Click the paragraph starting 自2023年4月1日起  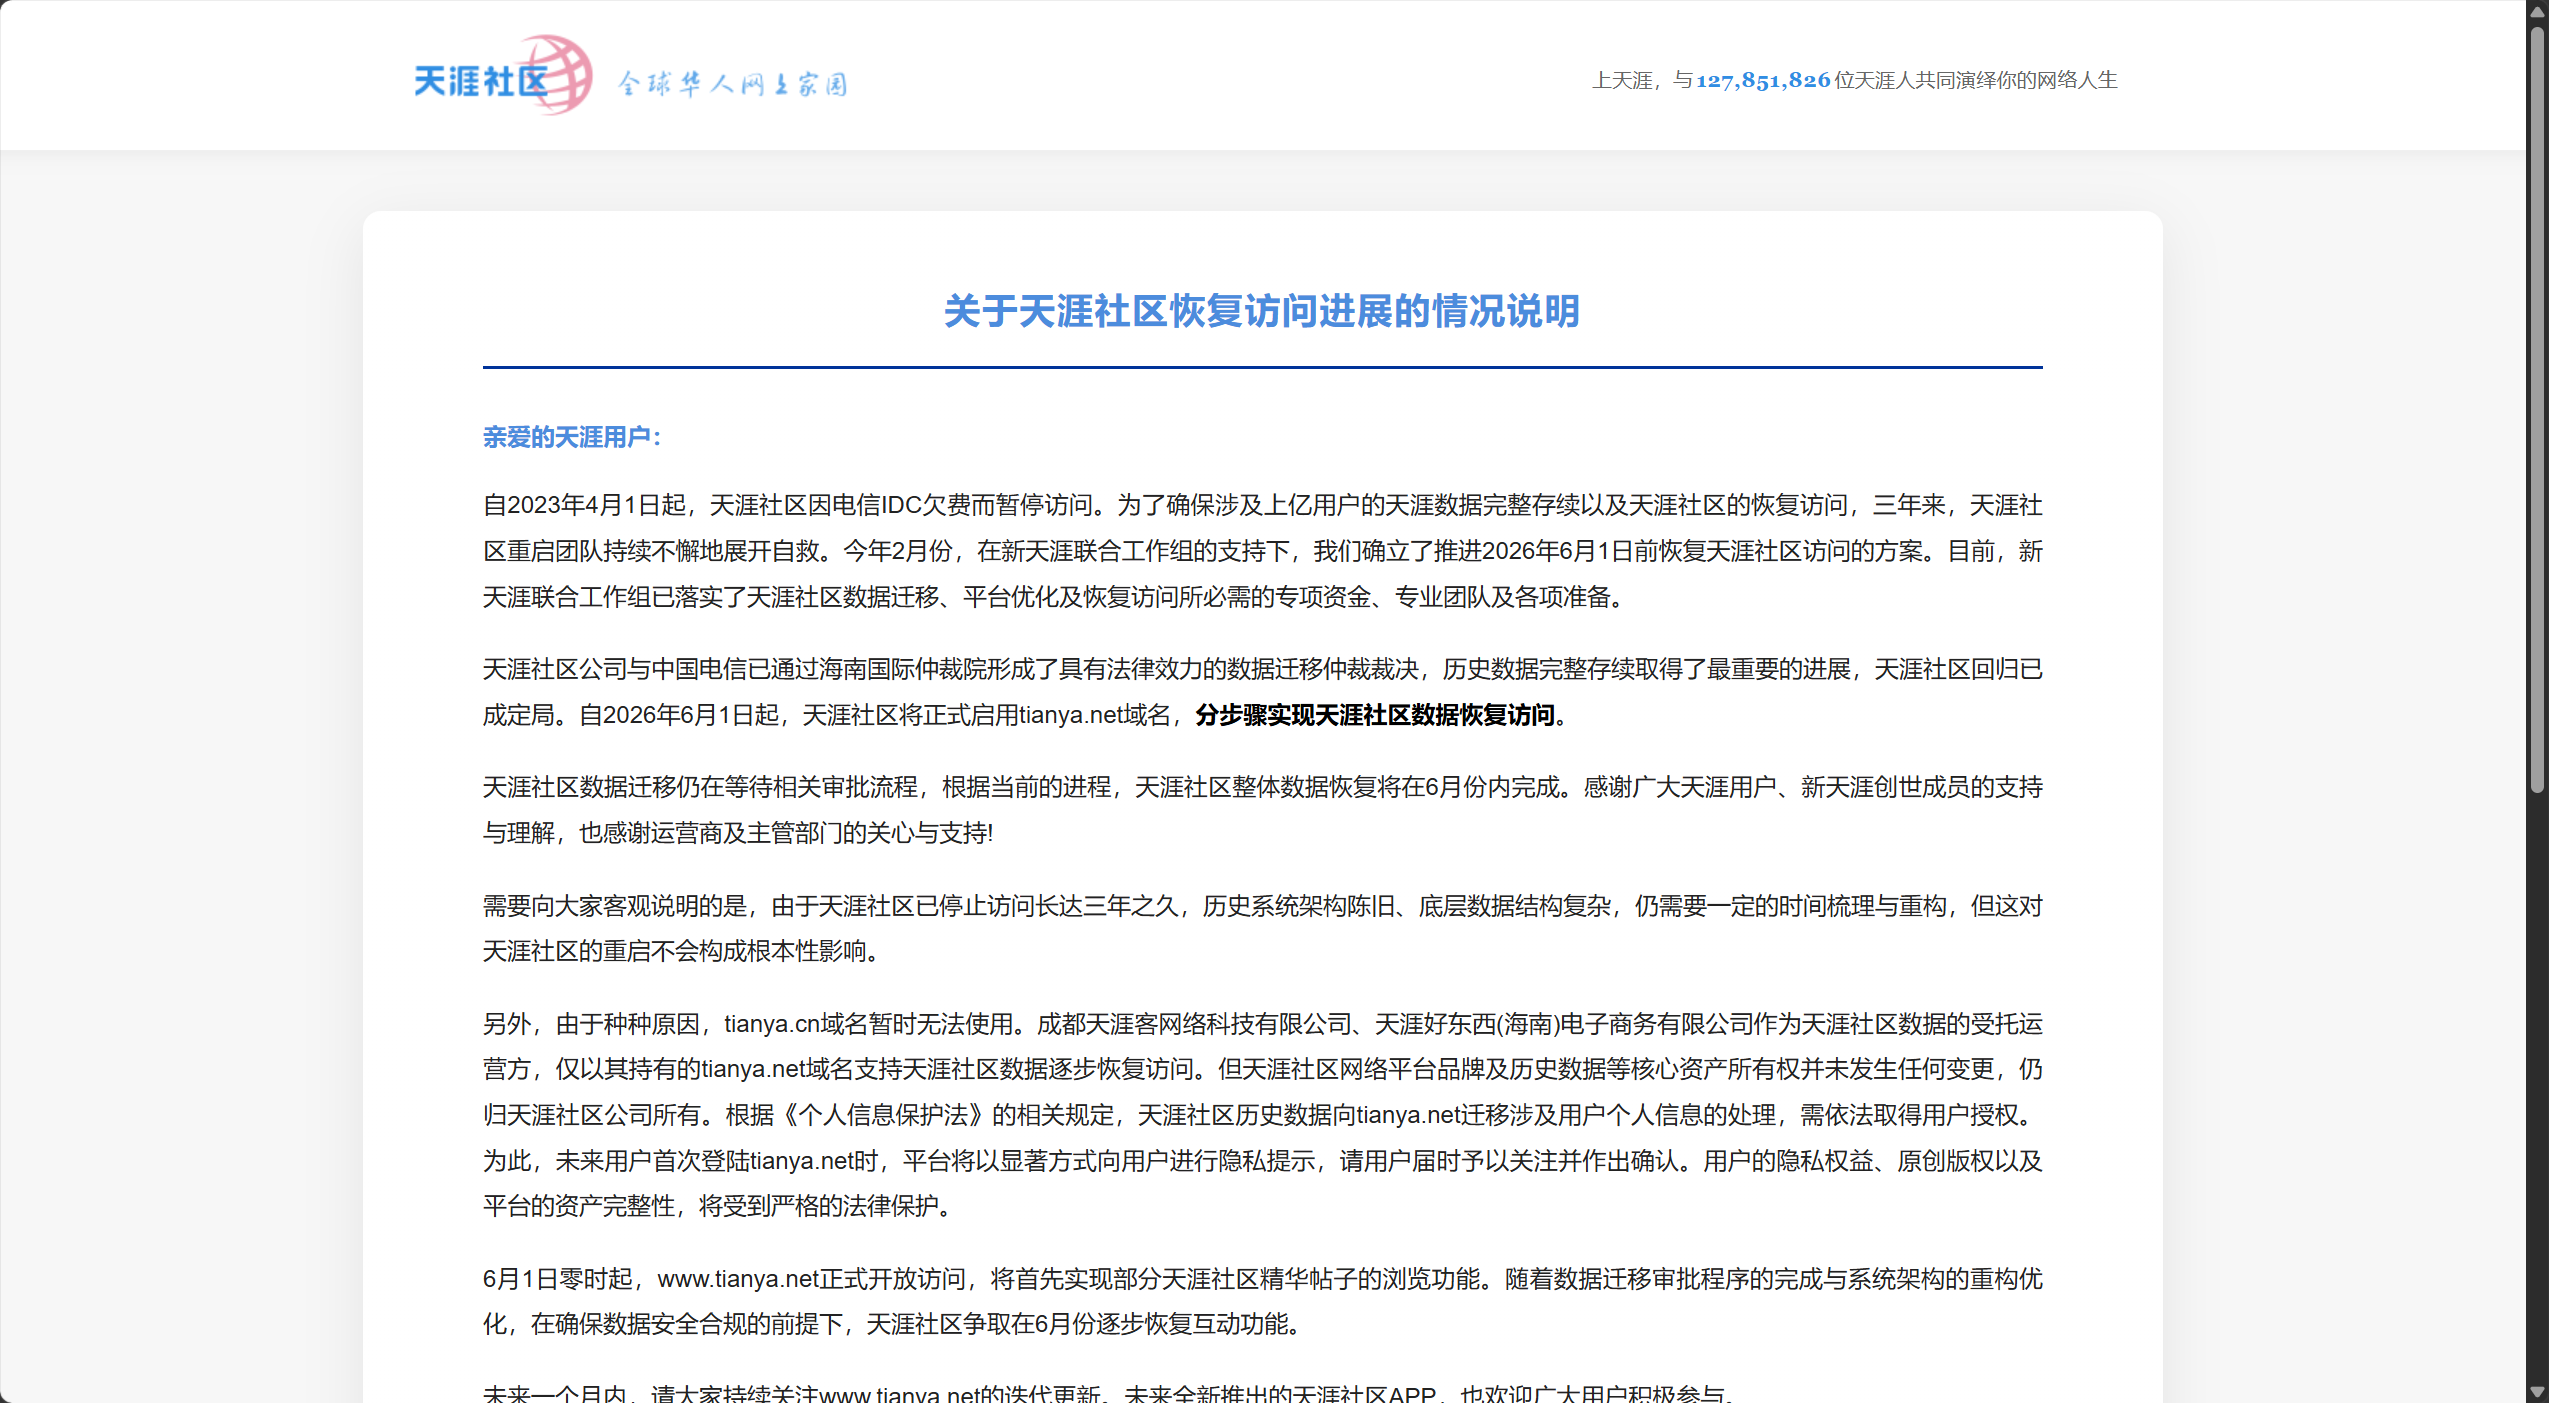pos(1262,551)
